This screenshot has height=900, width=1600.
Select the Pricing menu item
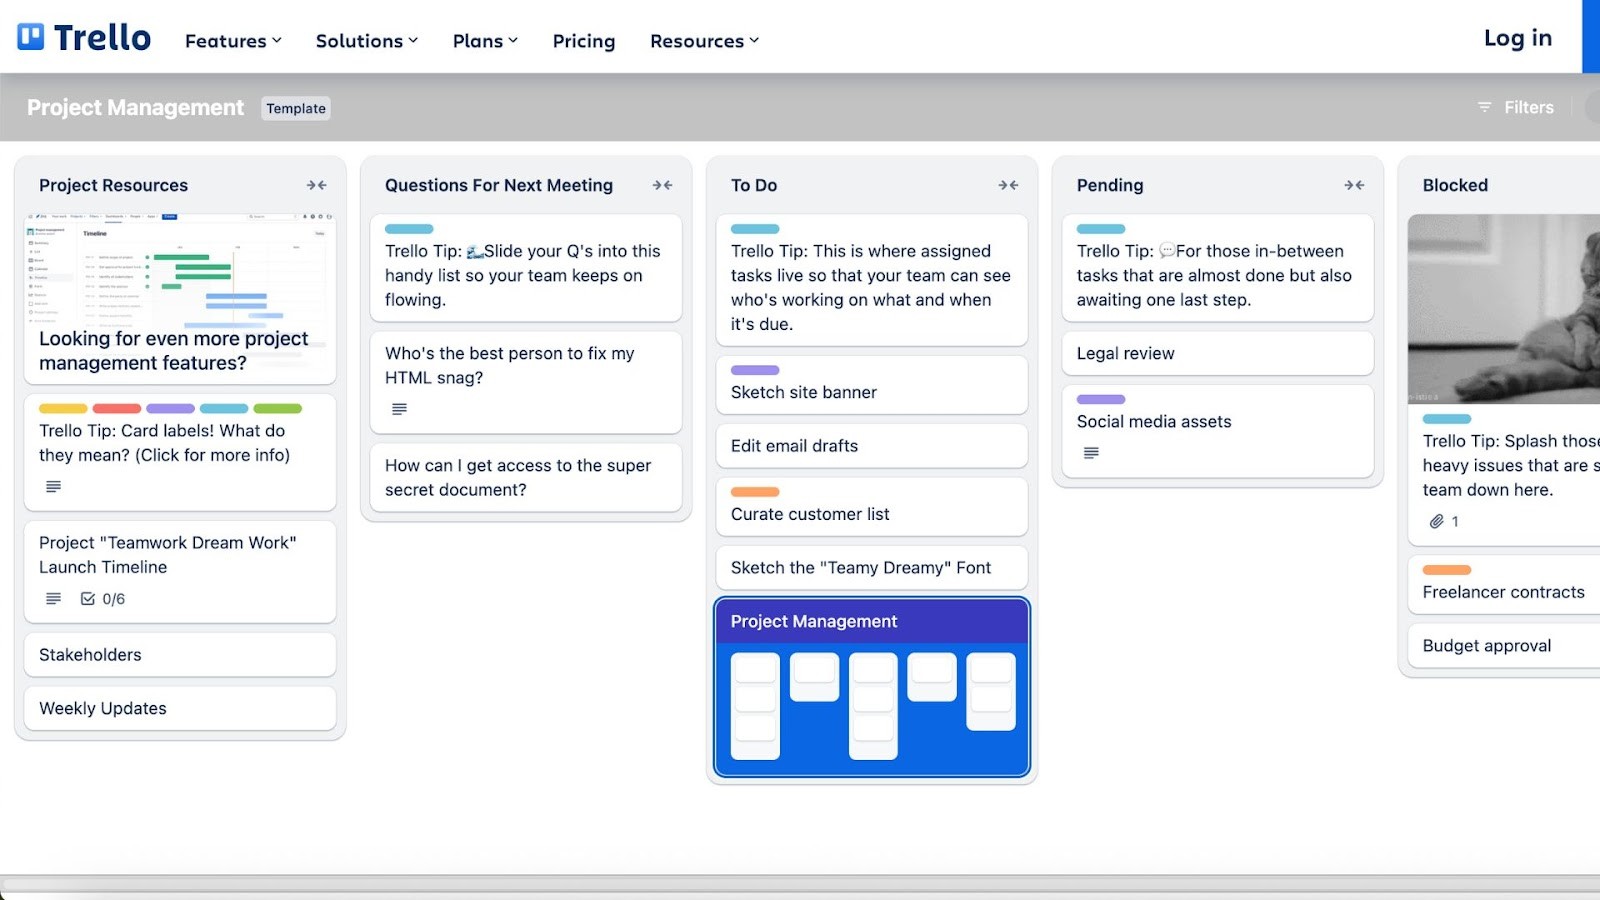coord(583,41)
